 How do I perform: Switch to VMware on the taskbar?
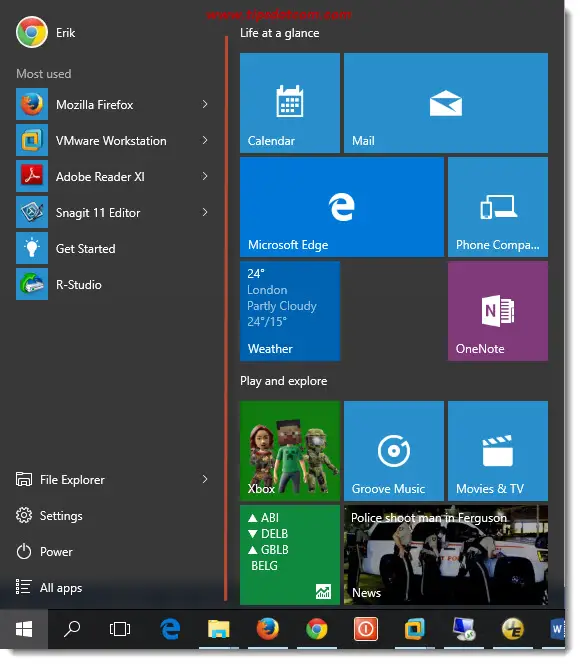tap(414, 629)
